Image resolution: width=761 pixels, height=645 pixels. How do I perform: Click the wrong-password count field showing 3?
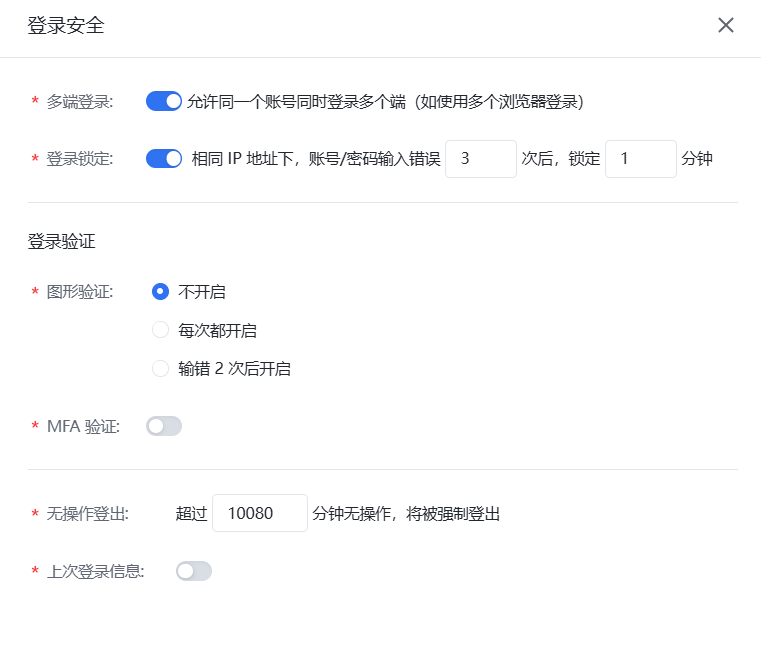[480, 158]
